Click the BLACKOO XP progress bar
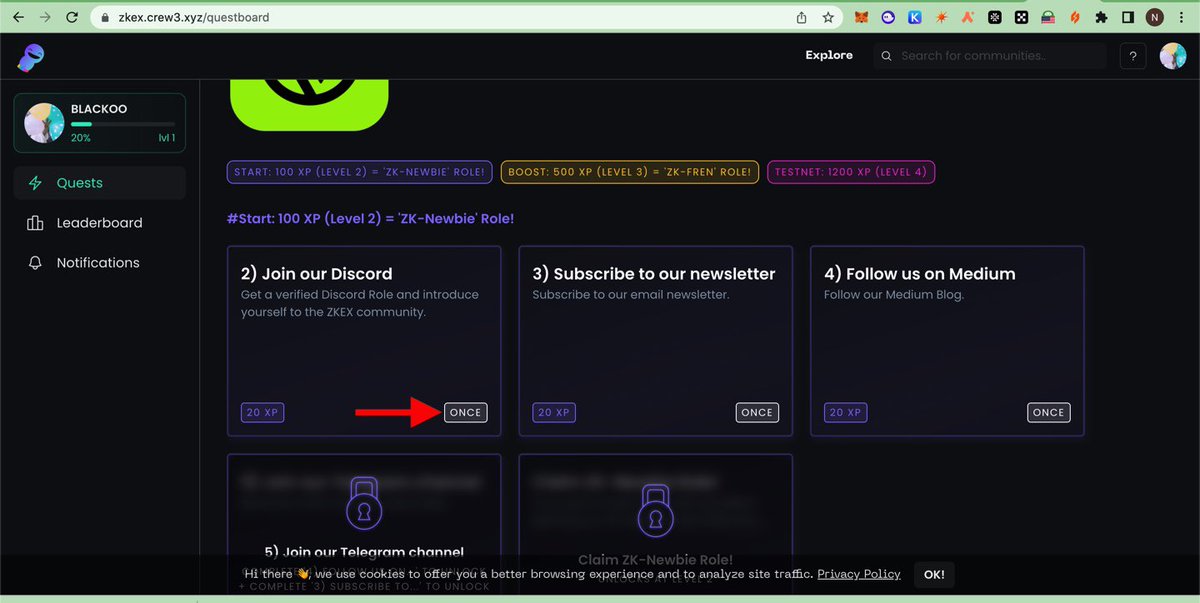 click(123, 124)
